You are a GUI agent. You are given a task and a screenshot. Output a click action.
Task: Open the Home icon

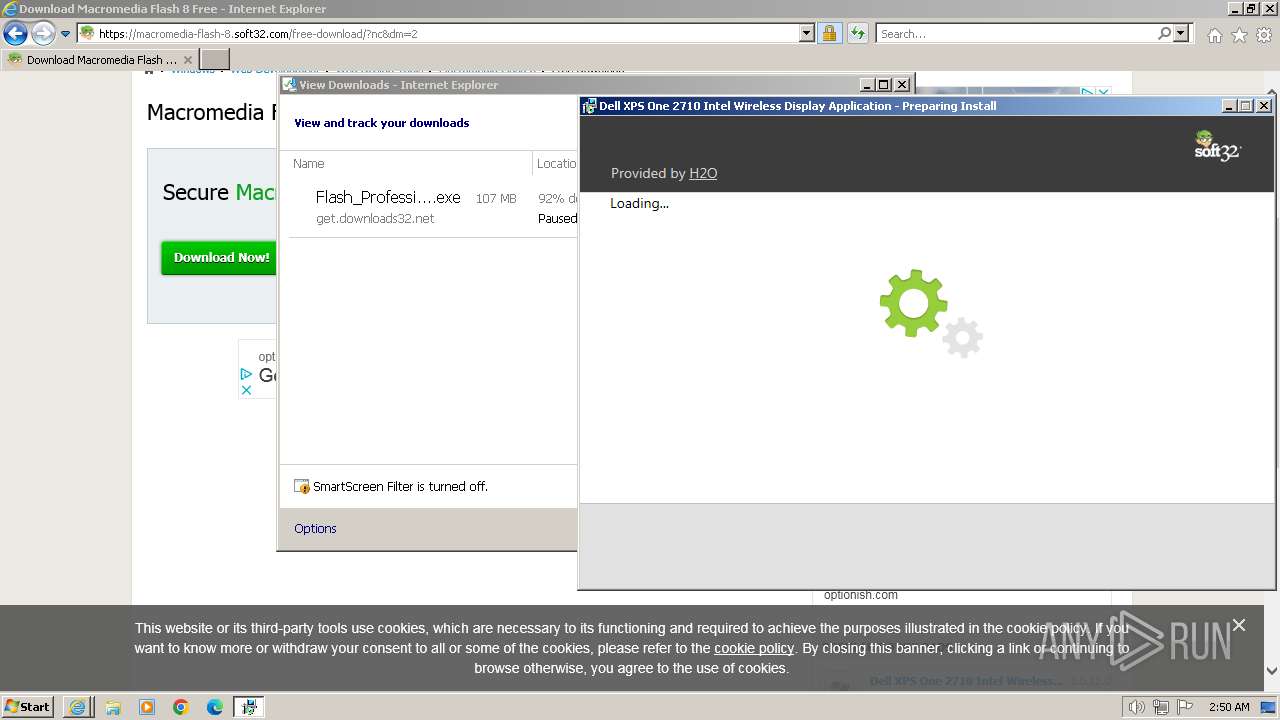[x=1214, y=35]
